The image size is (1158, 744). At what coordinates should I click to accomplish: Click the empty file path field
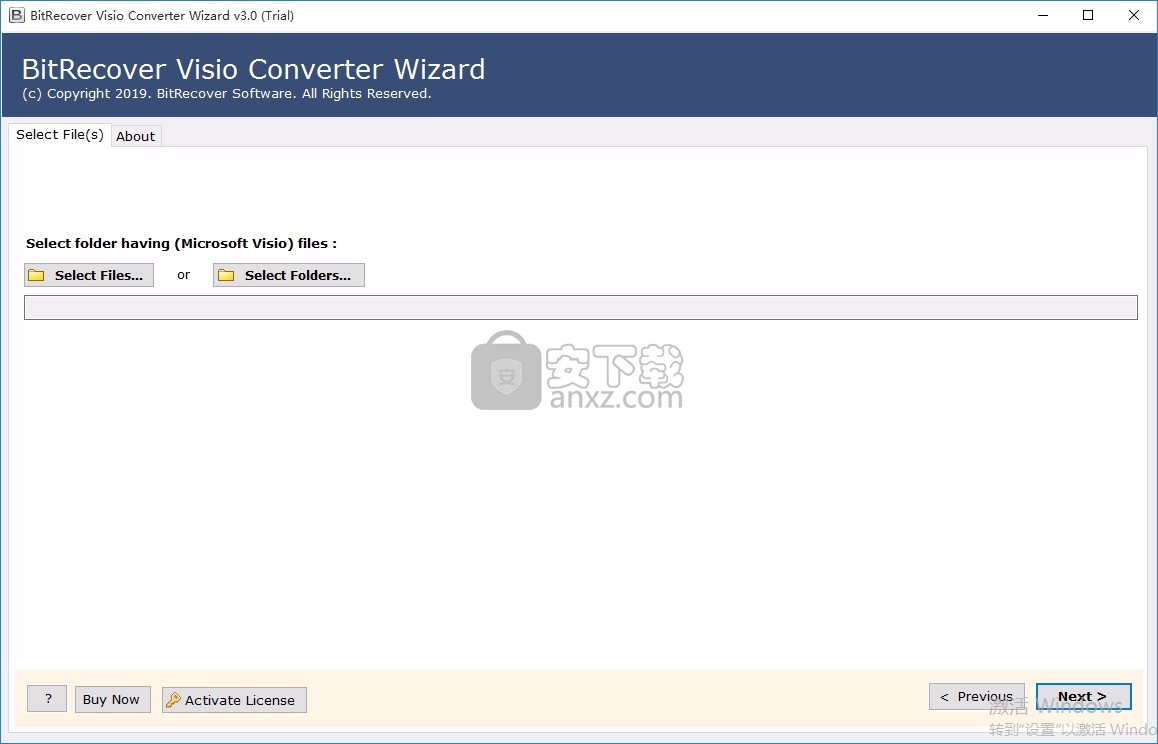[x=580, y=307]
